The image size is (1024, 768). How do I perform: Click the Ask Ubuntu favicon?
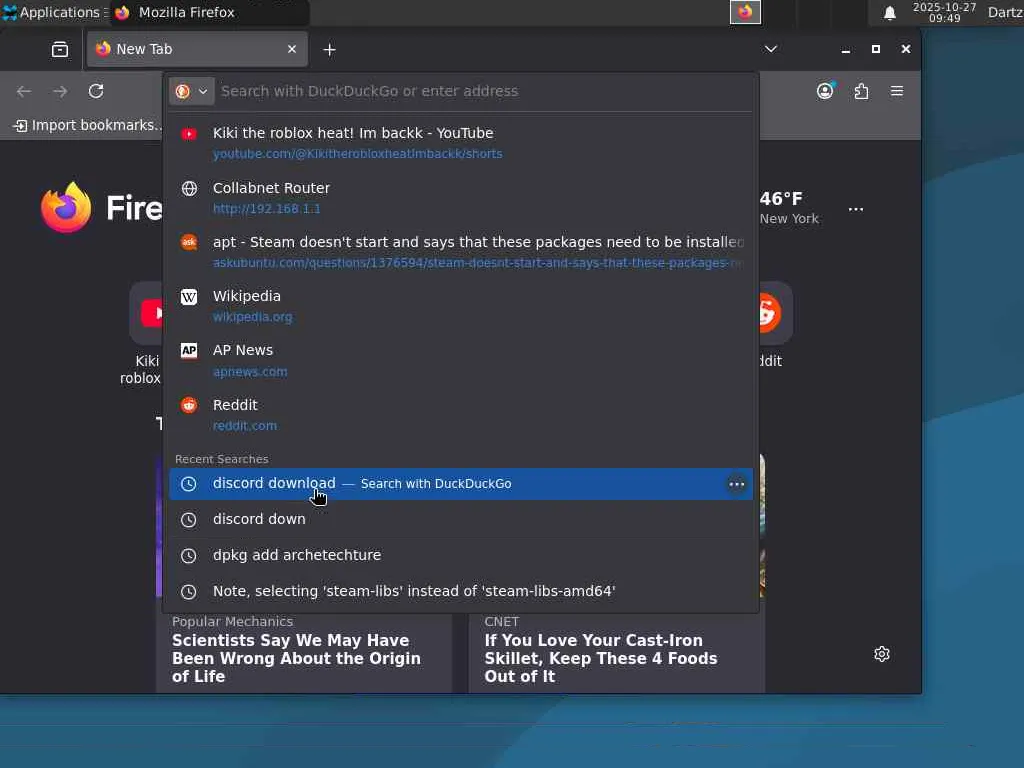pyautogui.click(x=189, y=242)
